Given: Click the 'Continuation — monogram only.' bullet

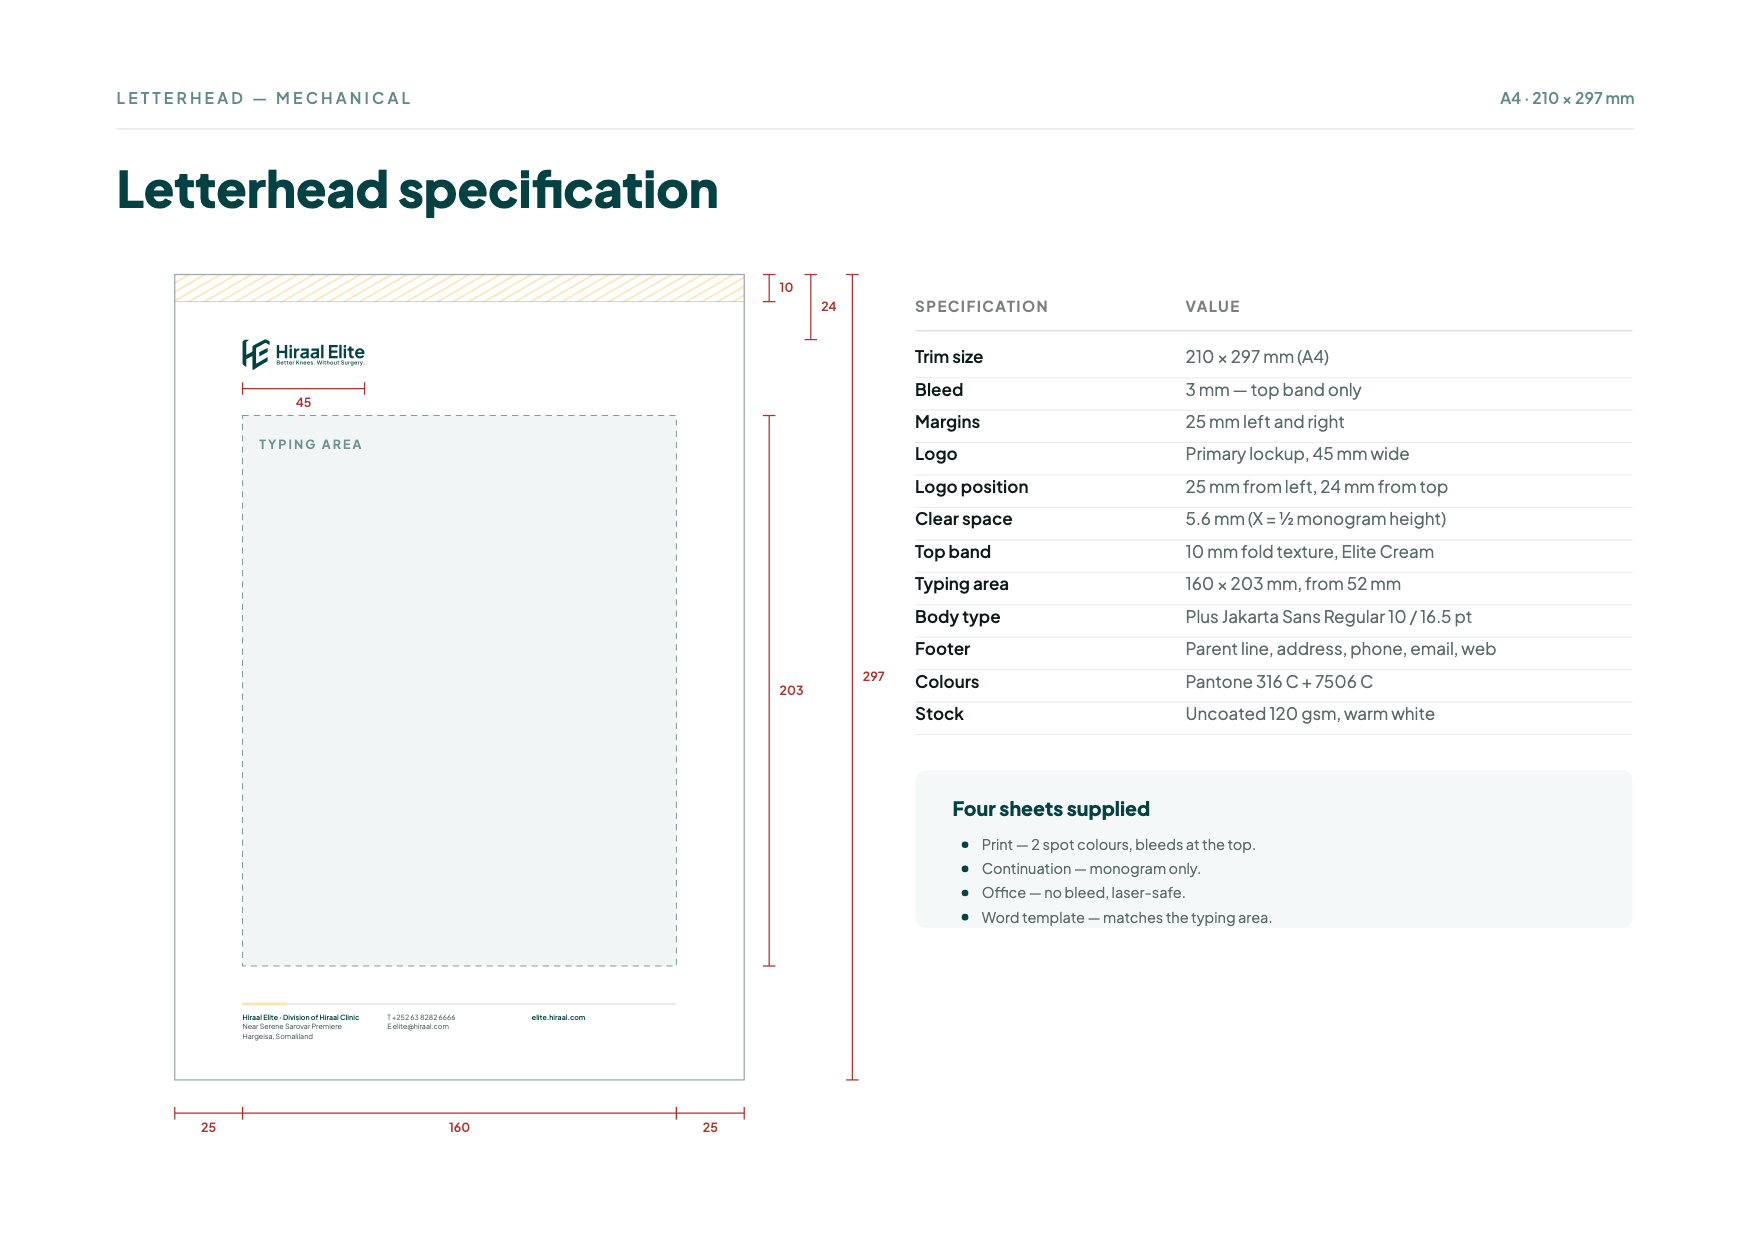Looking at the screenshot, I should pyautogui.click(x=1091, y=869).
